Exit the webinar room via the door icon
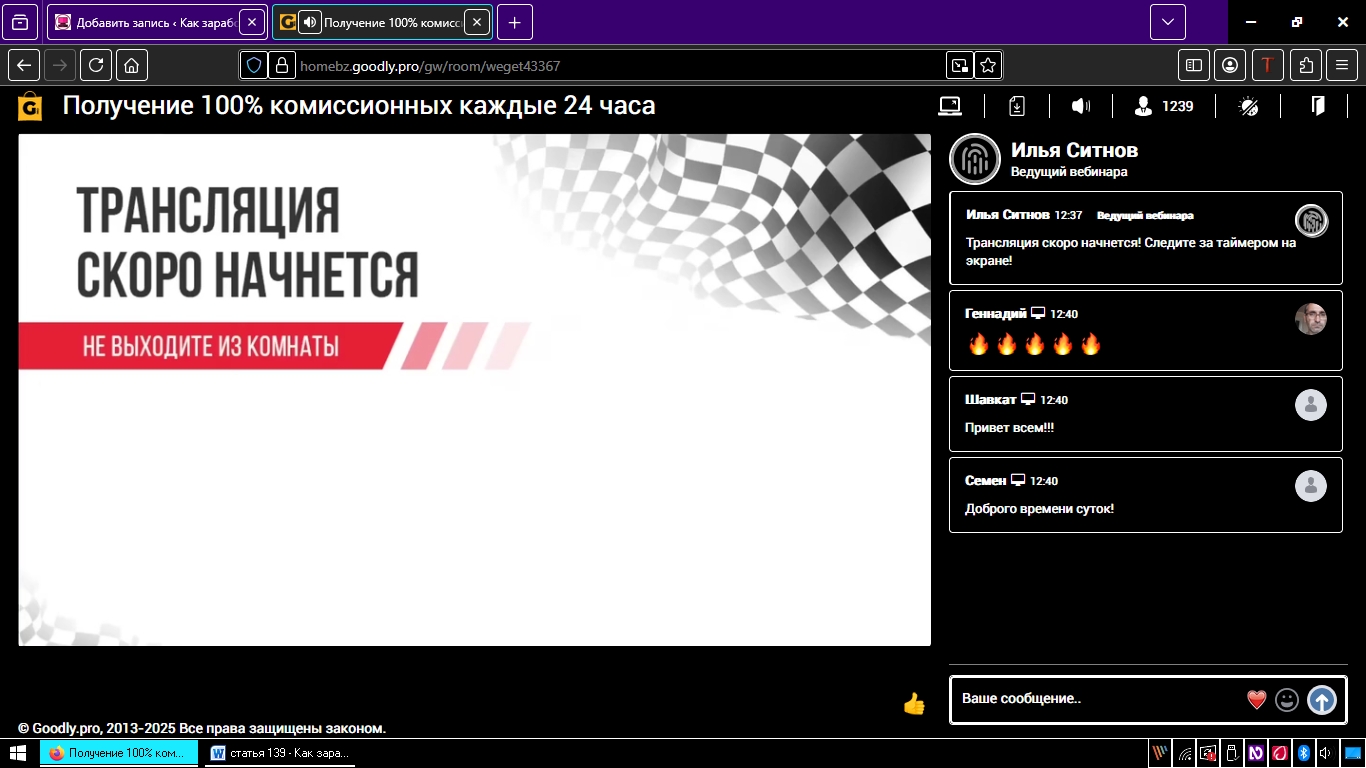The image size is (1366, 768). coord(1318,106)
